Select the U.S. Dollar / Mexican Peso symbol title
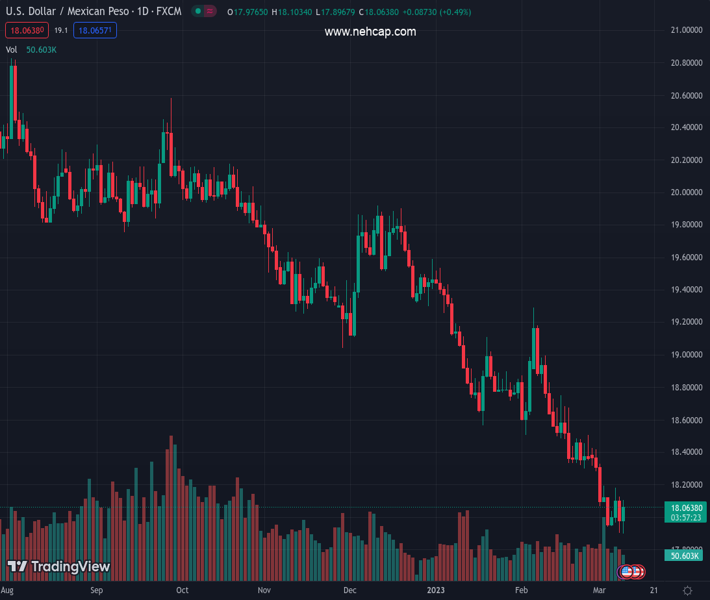The width and height of the screenshot is (710, 600). click(93, 11)
